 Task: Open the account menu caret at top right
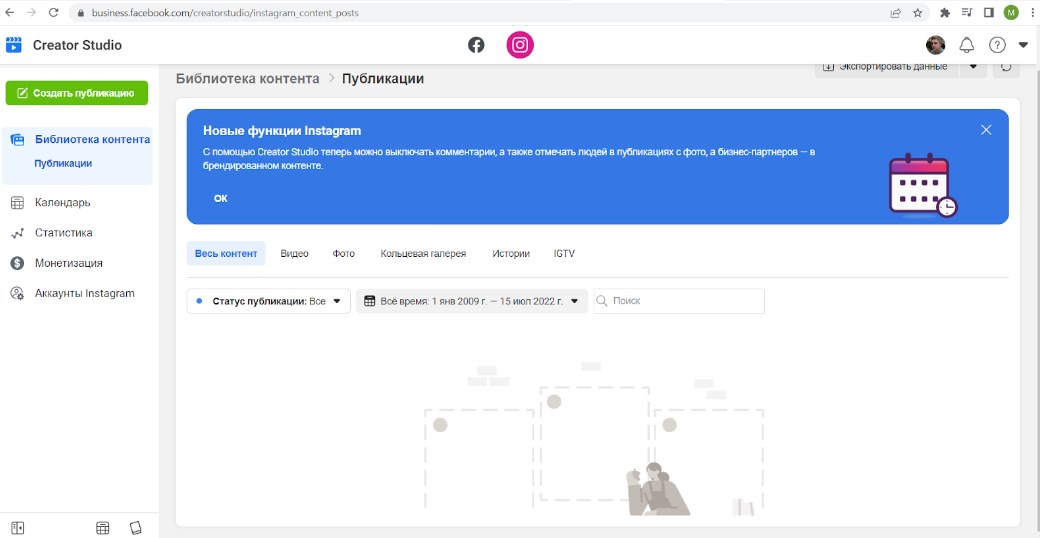tap(1023, 45)
